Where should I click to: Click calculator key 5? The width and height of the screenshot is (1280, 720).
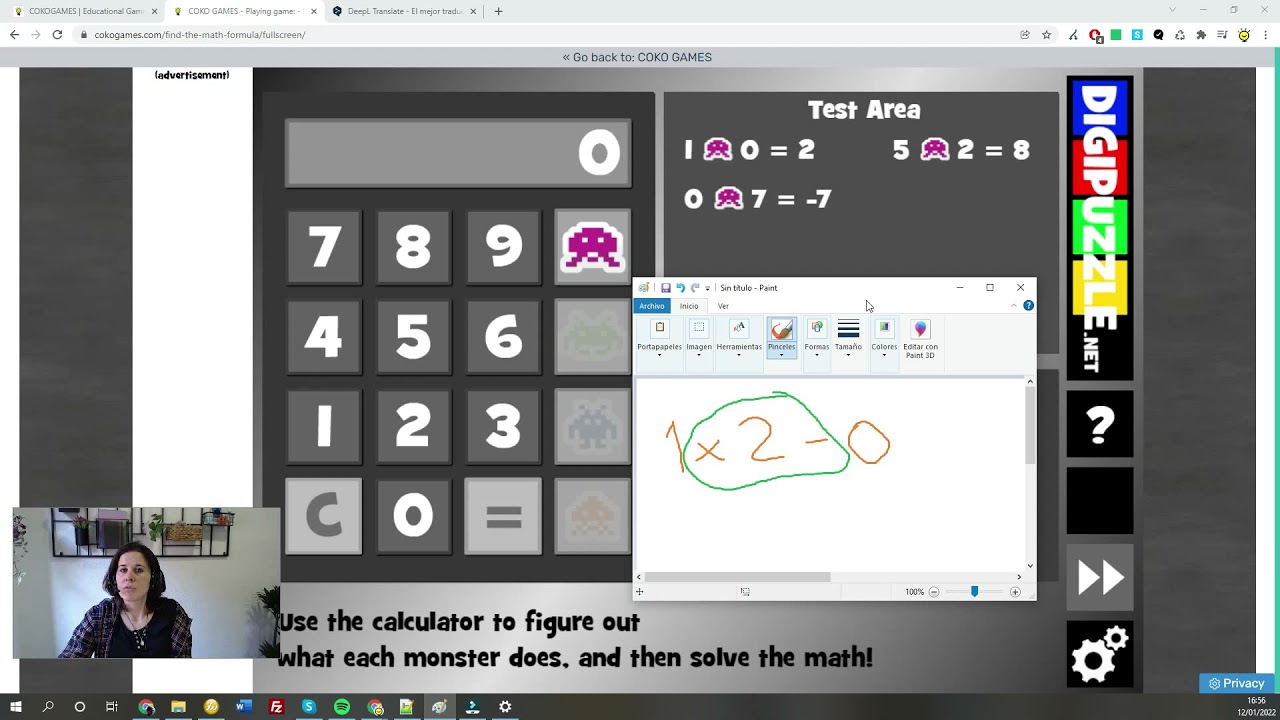click(x=413, y=337)
